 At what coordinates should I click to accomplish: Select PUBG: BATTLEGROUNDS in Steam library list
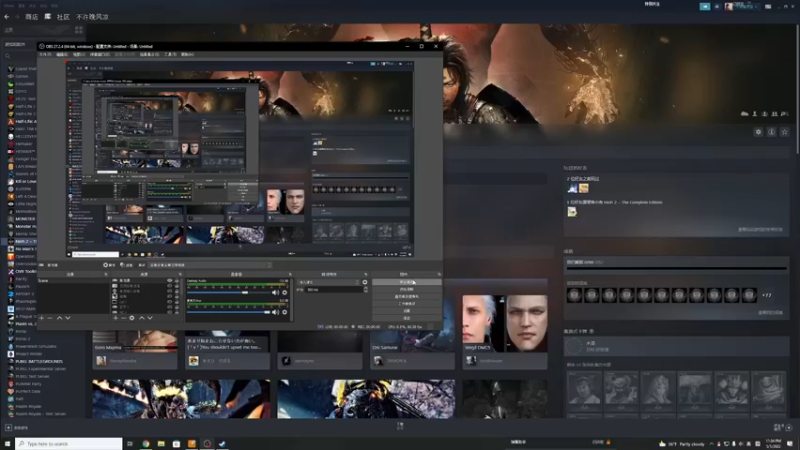point(39,361)
